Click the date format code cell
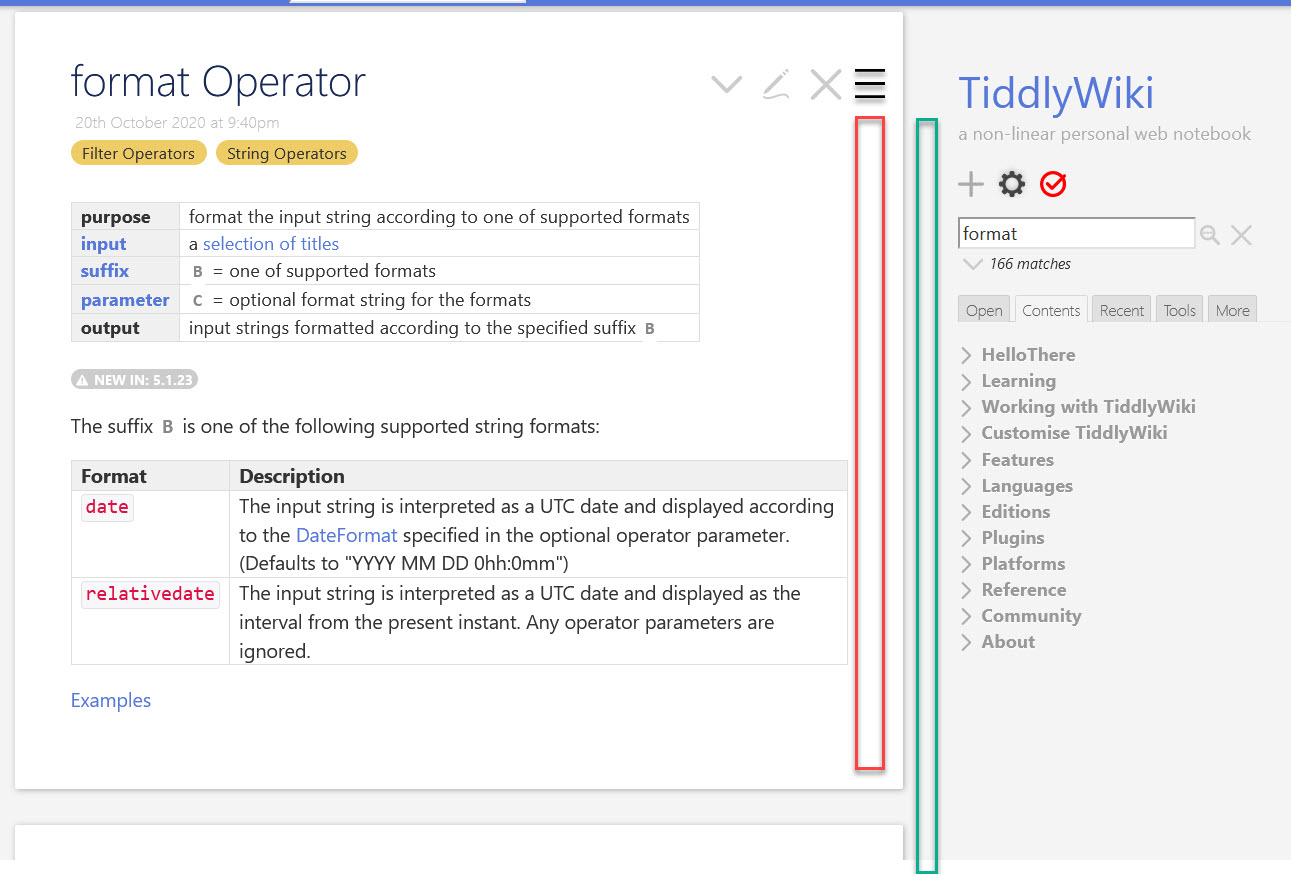1291x874 pixels. tap(107, 507)
